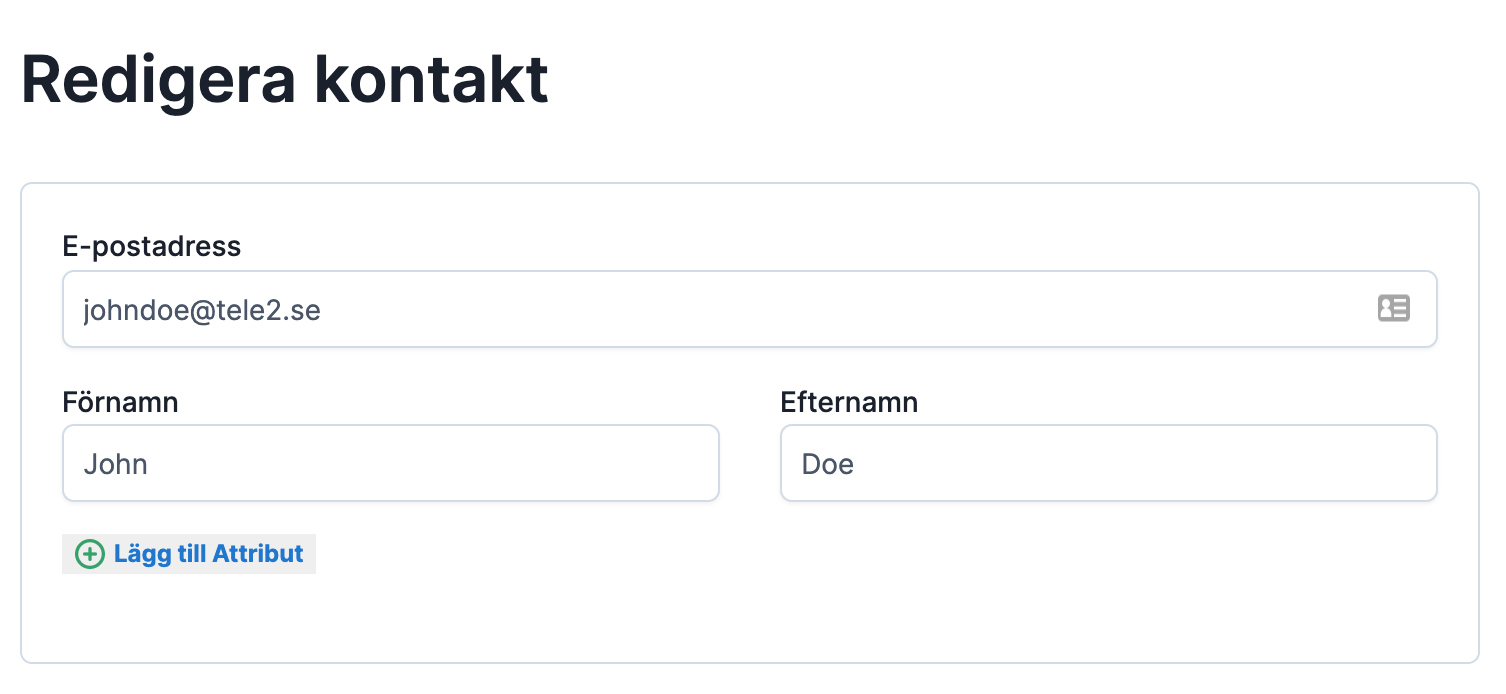Viewport: 1506px width, 694px height.
Task: Place cursor on the name John
Action: pyautogui.click(x=116, y=464)
